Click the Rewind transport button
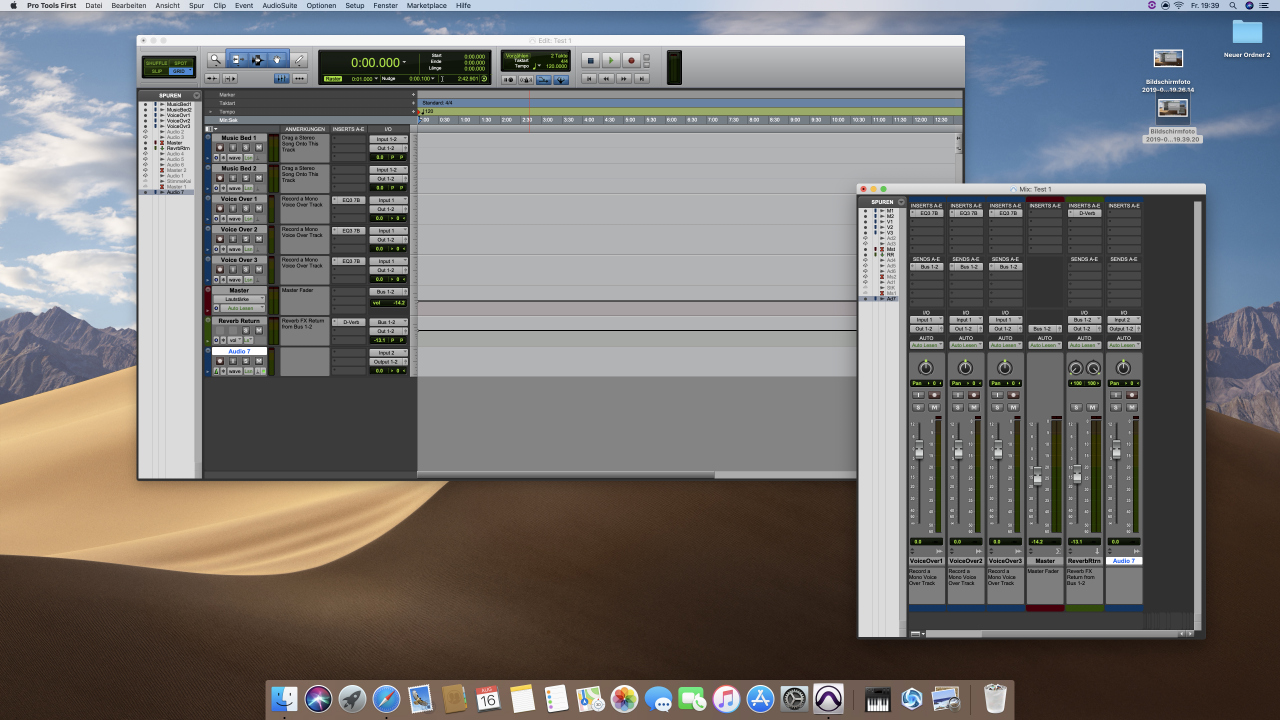Image resolution: width=1280 pixels, height=720 pixels. (606, 79)
